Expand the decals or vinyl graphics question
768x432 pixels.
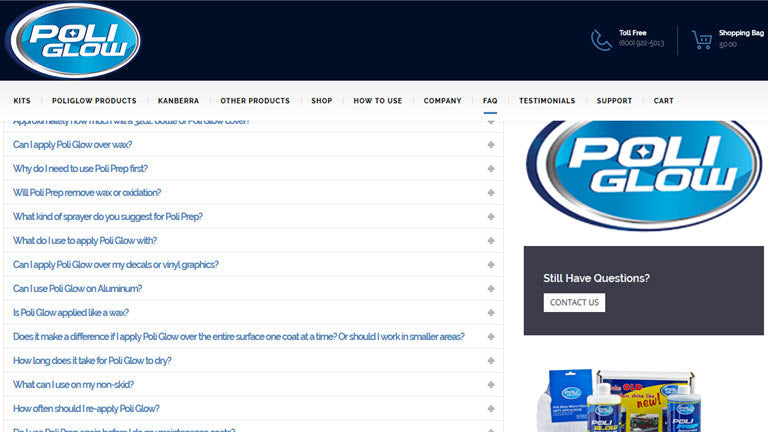pos(254,264)
